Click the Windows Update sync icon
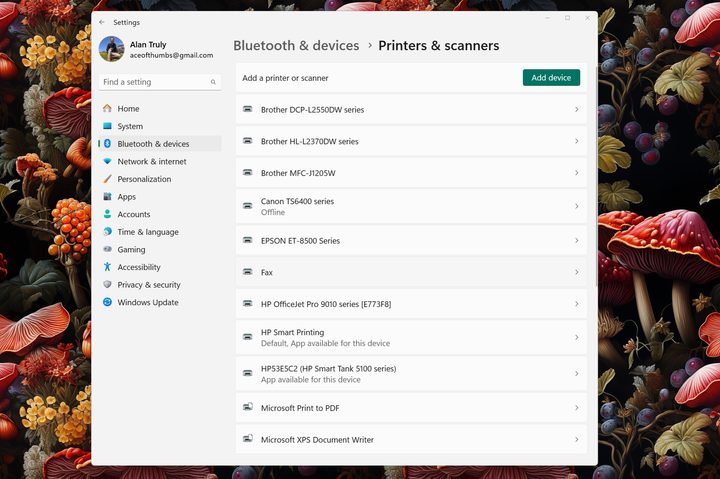This screenshot has width=720, height=479. tap(107, 302)
